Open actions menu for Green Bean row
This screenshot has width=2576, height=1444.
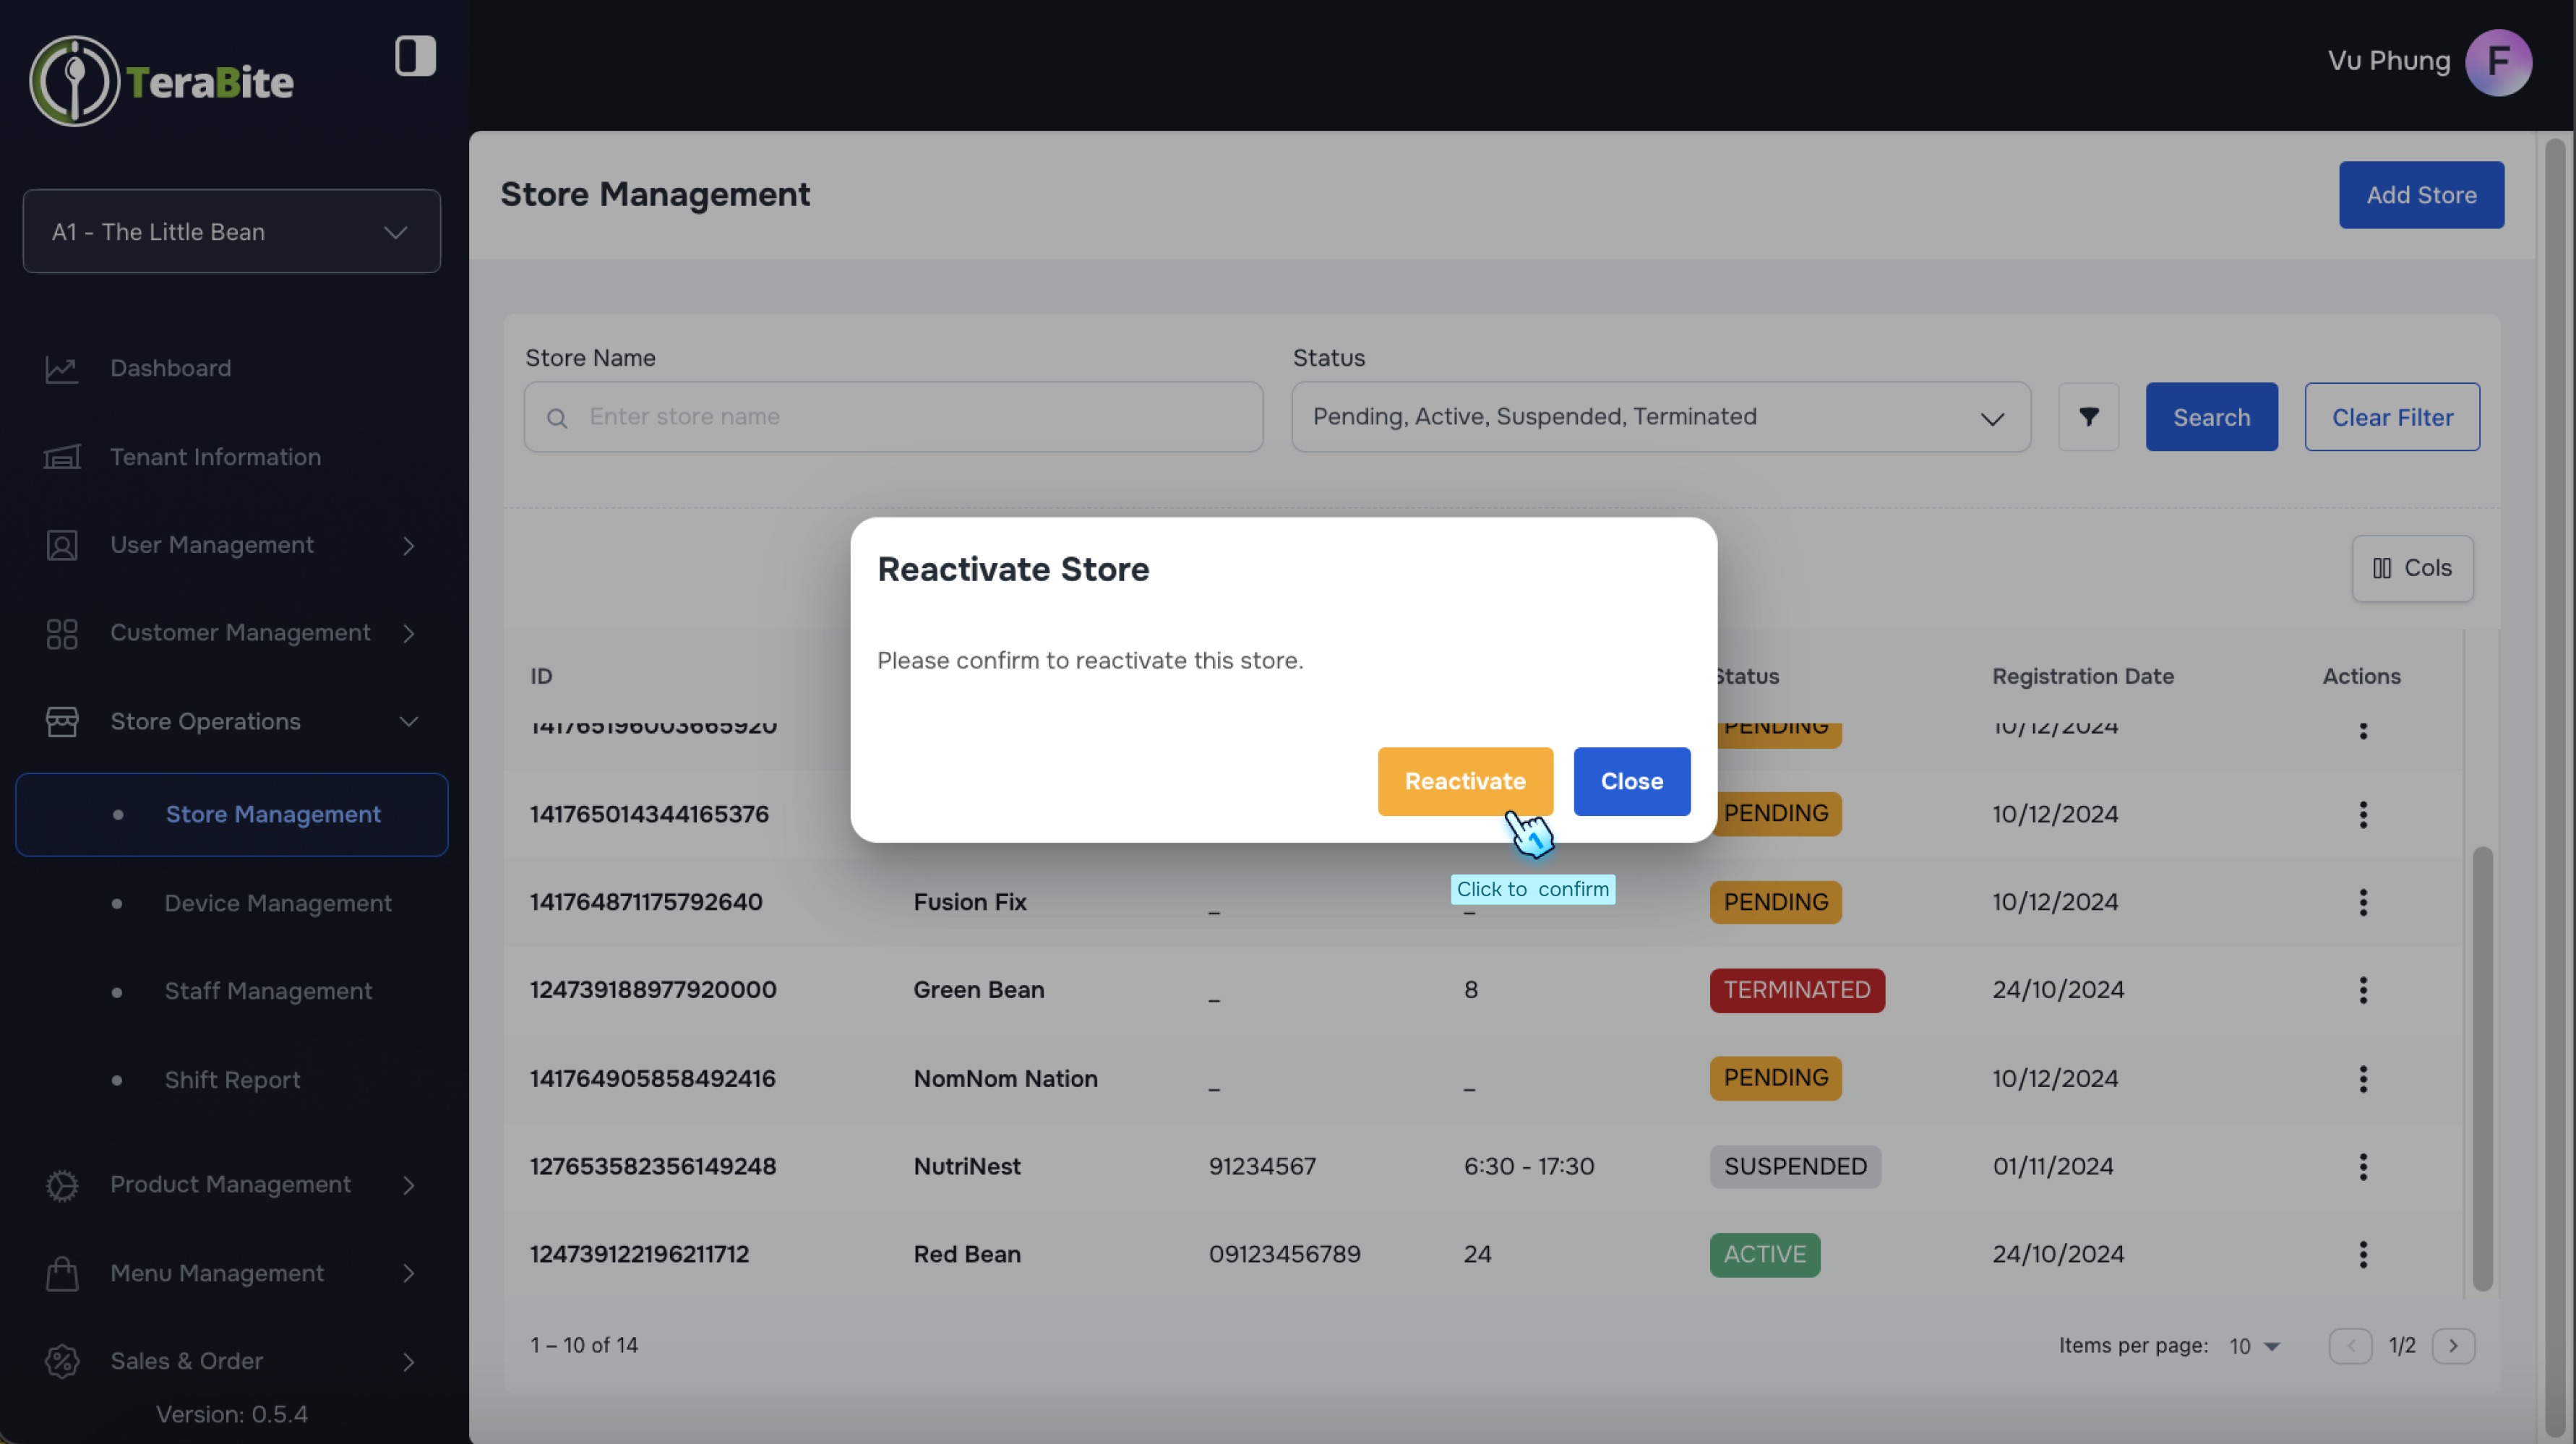[2363, 990]
